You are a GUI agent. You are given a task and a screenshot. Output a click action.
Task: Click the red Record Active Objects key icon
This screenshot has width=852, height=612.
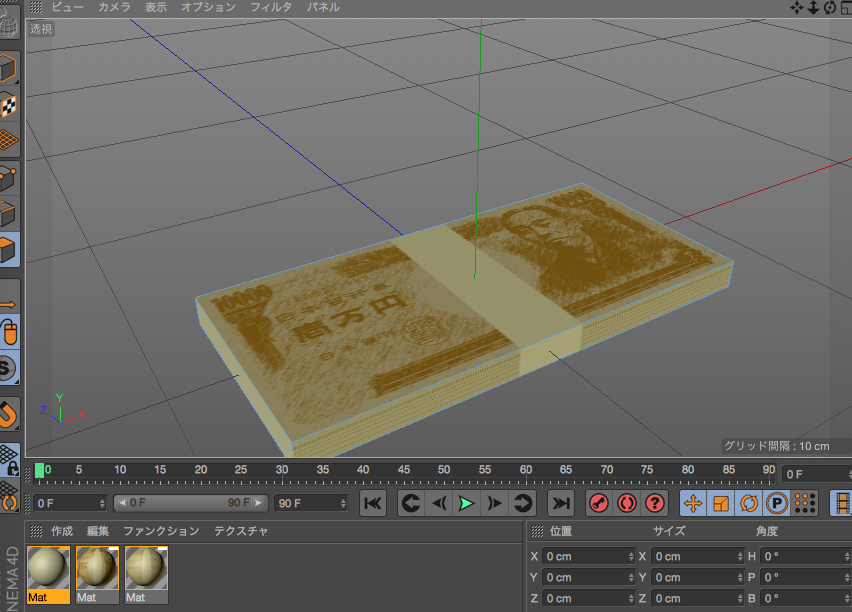(x=599, y=503)
